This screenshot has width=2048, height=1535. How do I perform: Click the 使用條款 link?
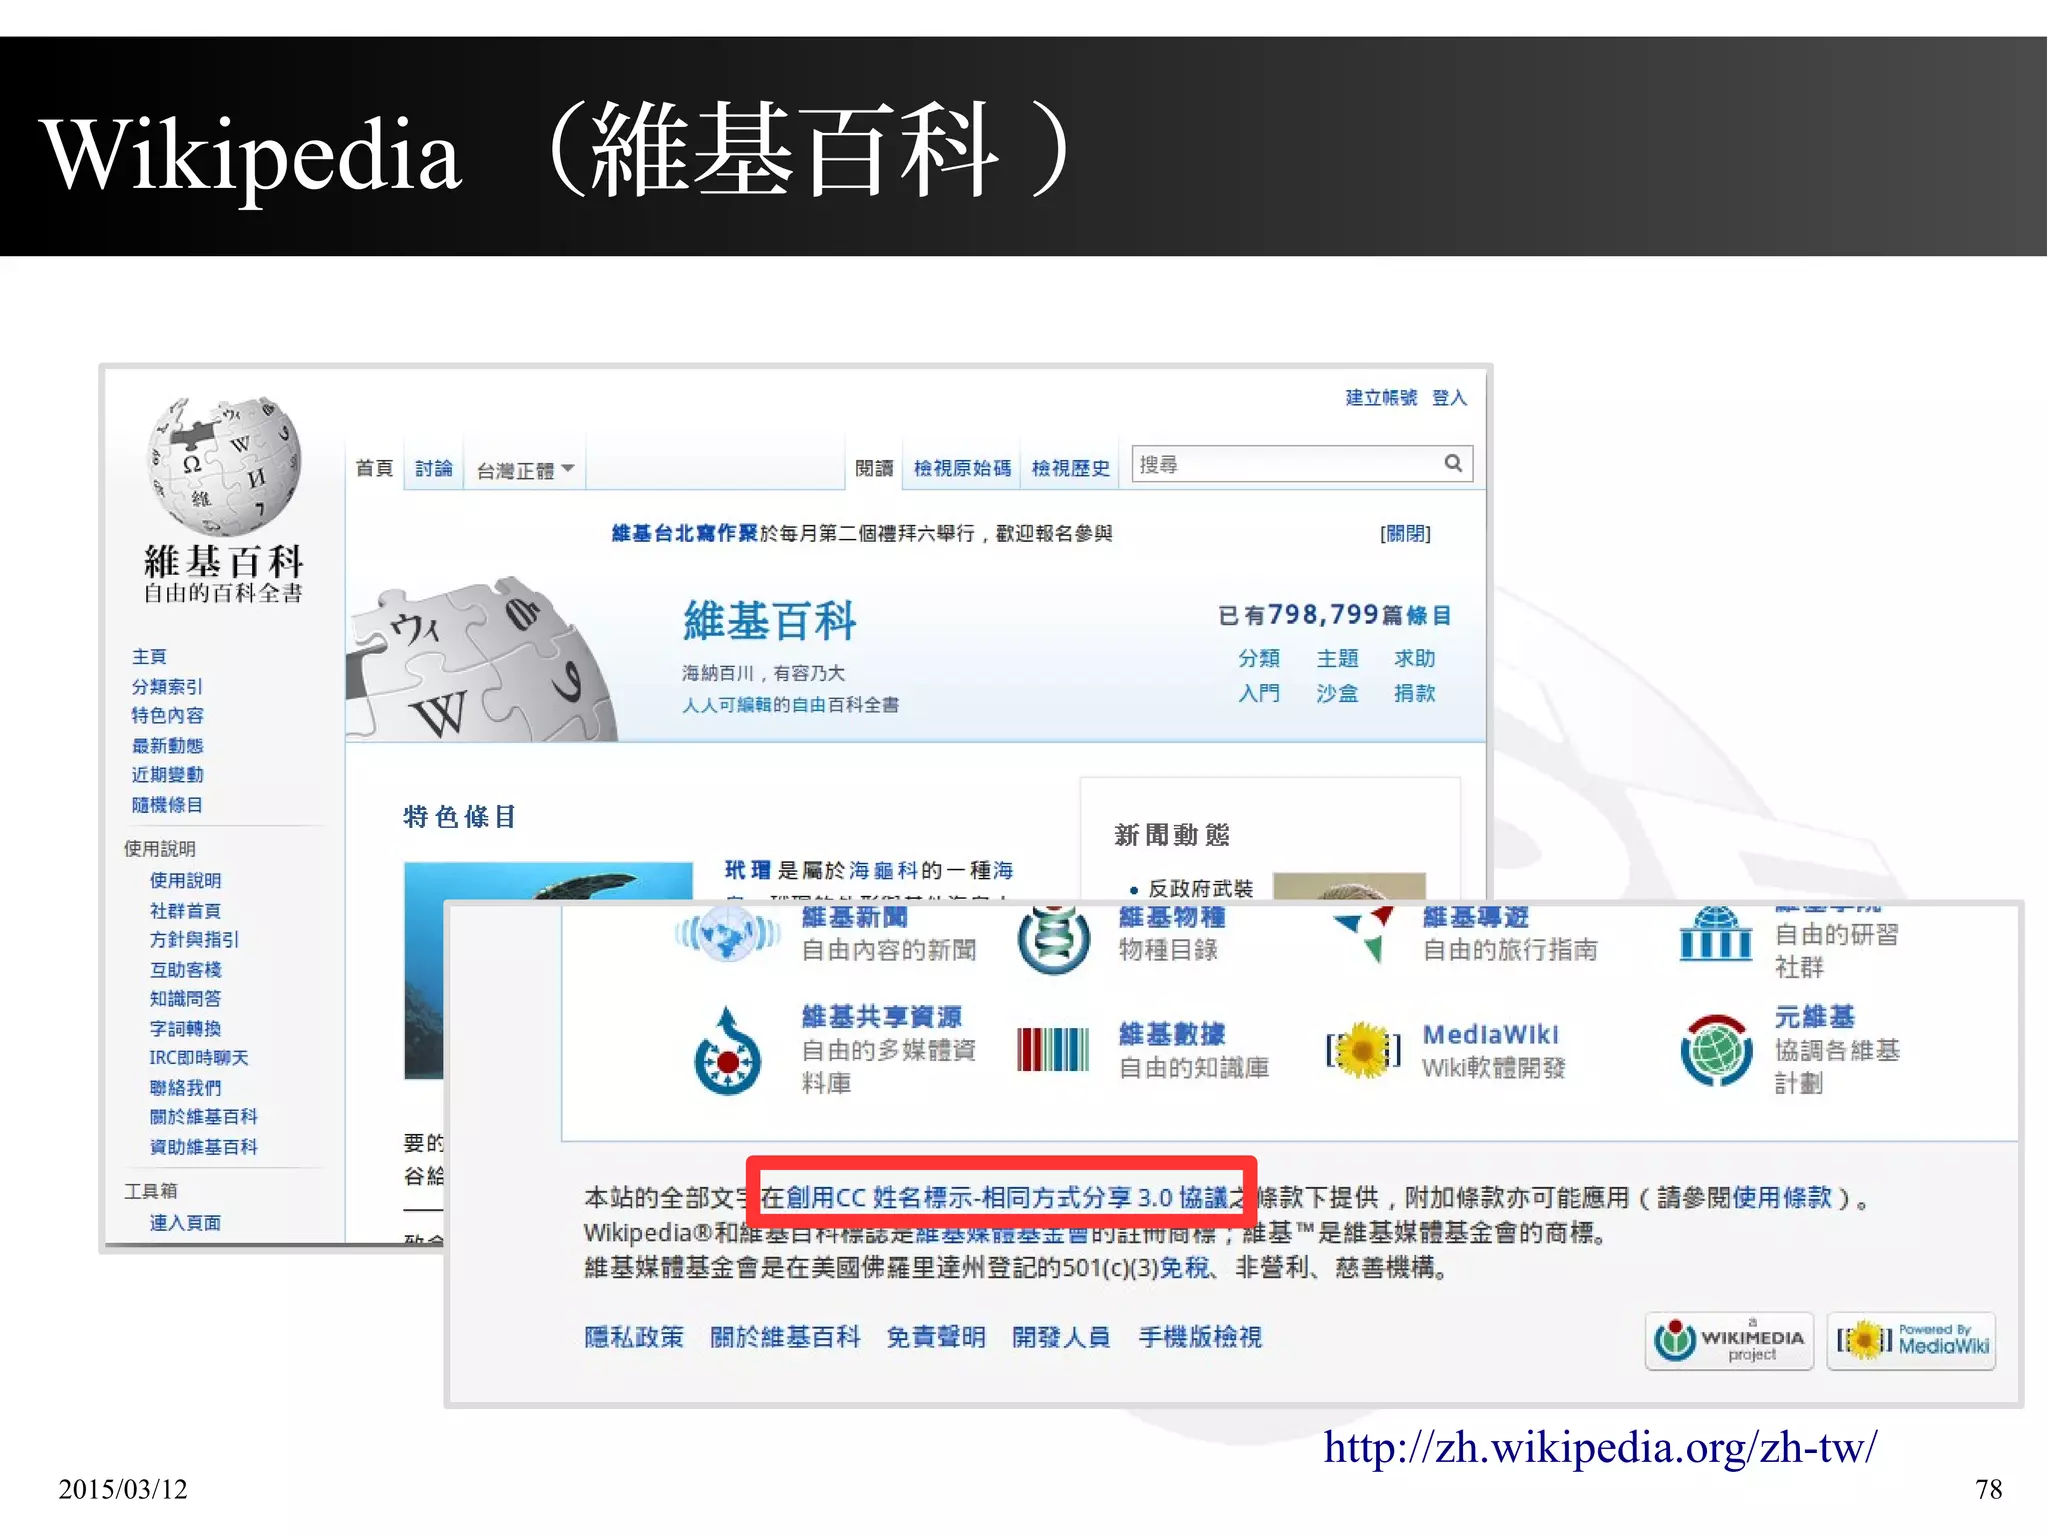[1782, 1197]
